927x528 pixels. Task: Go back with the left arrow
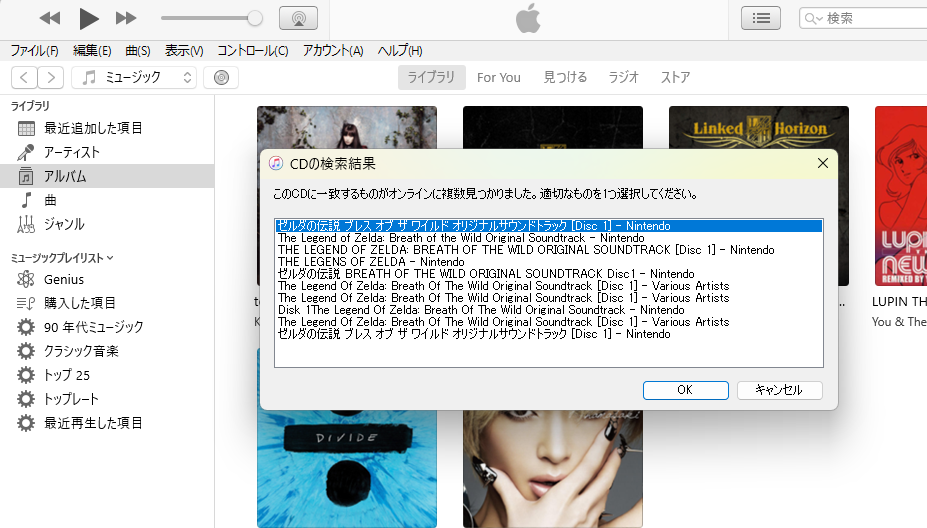(25, 78)
